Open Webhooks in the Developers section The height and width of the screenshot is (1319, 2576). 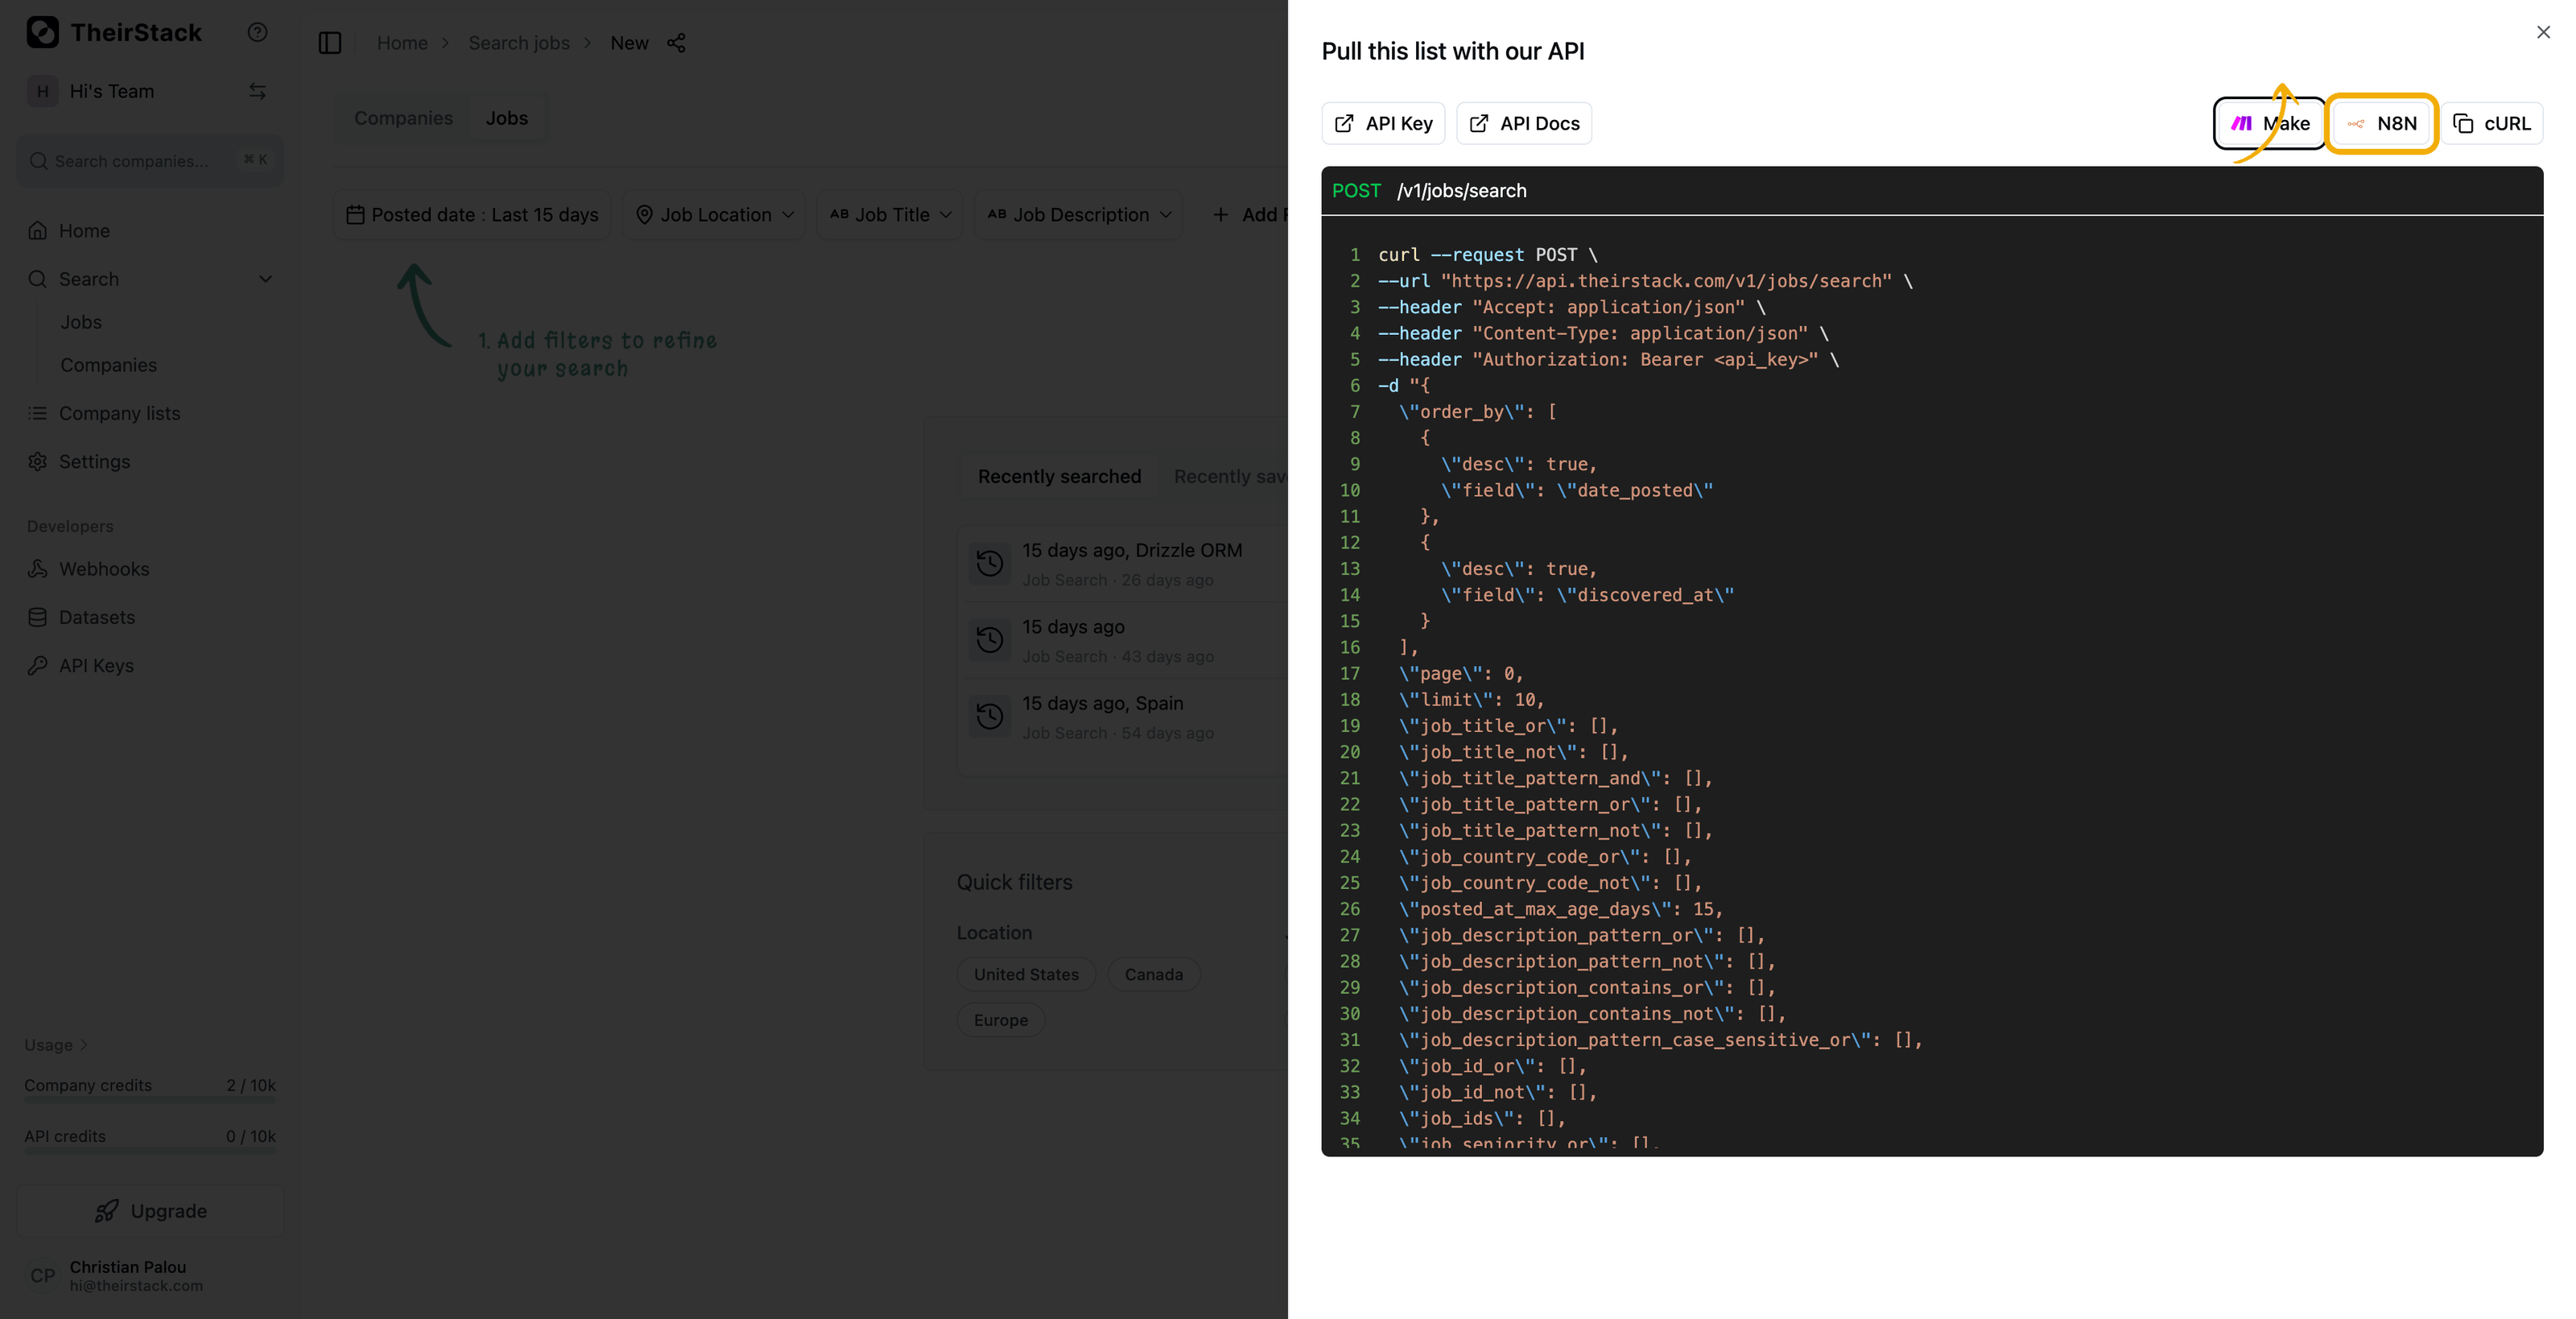(104, 569)
